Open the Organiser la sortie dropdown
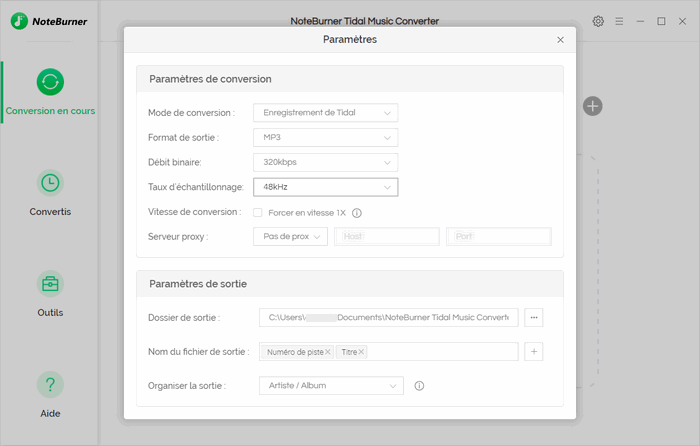This screenshot has height=446, width=700. coord(331,386)
